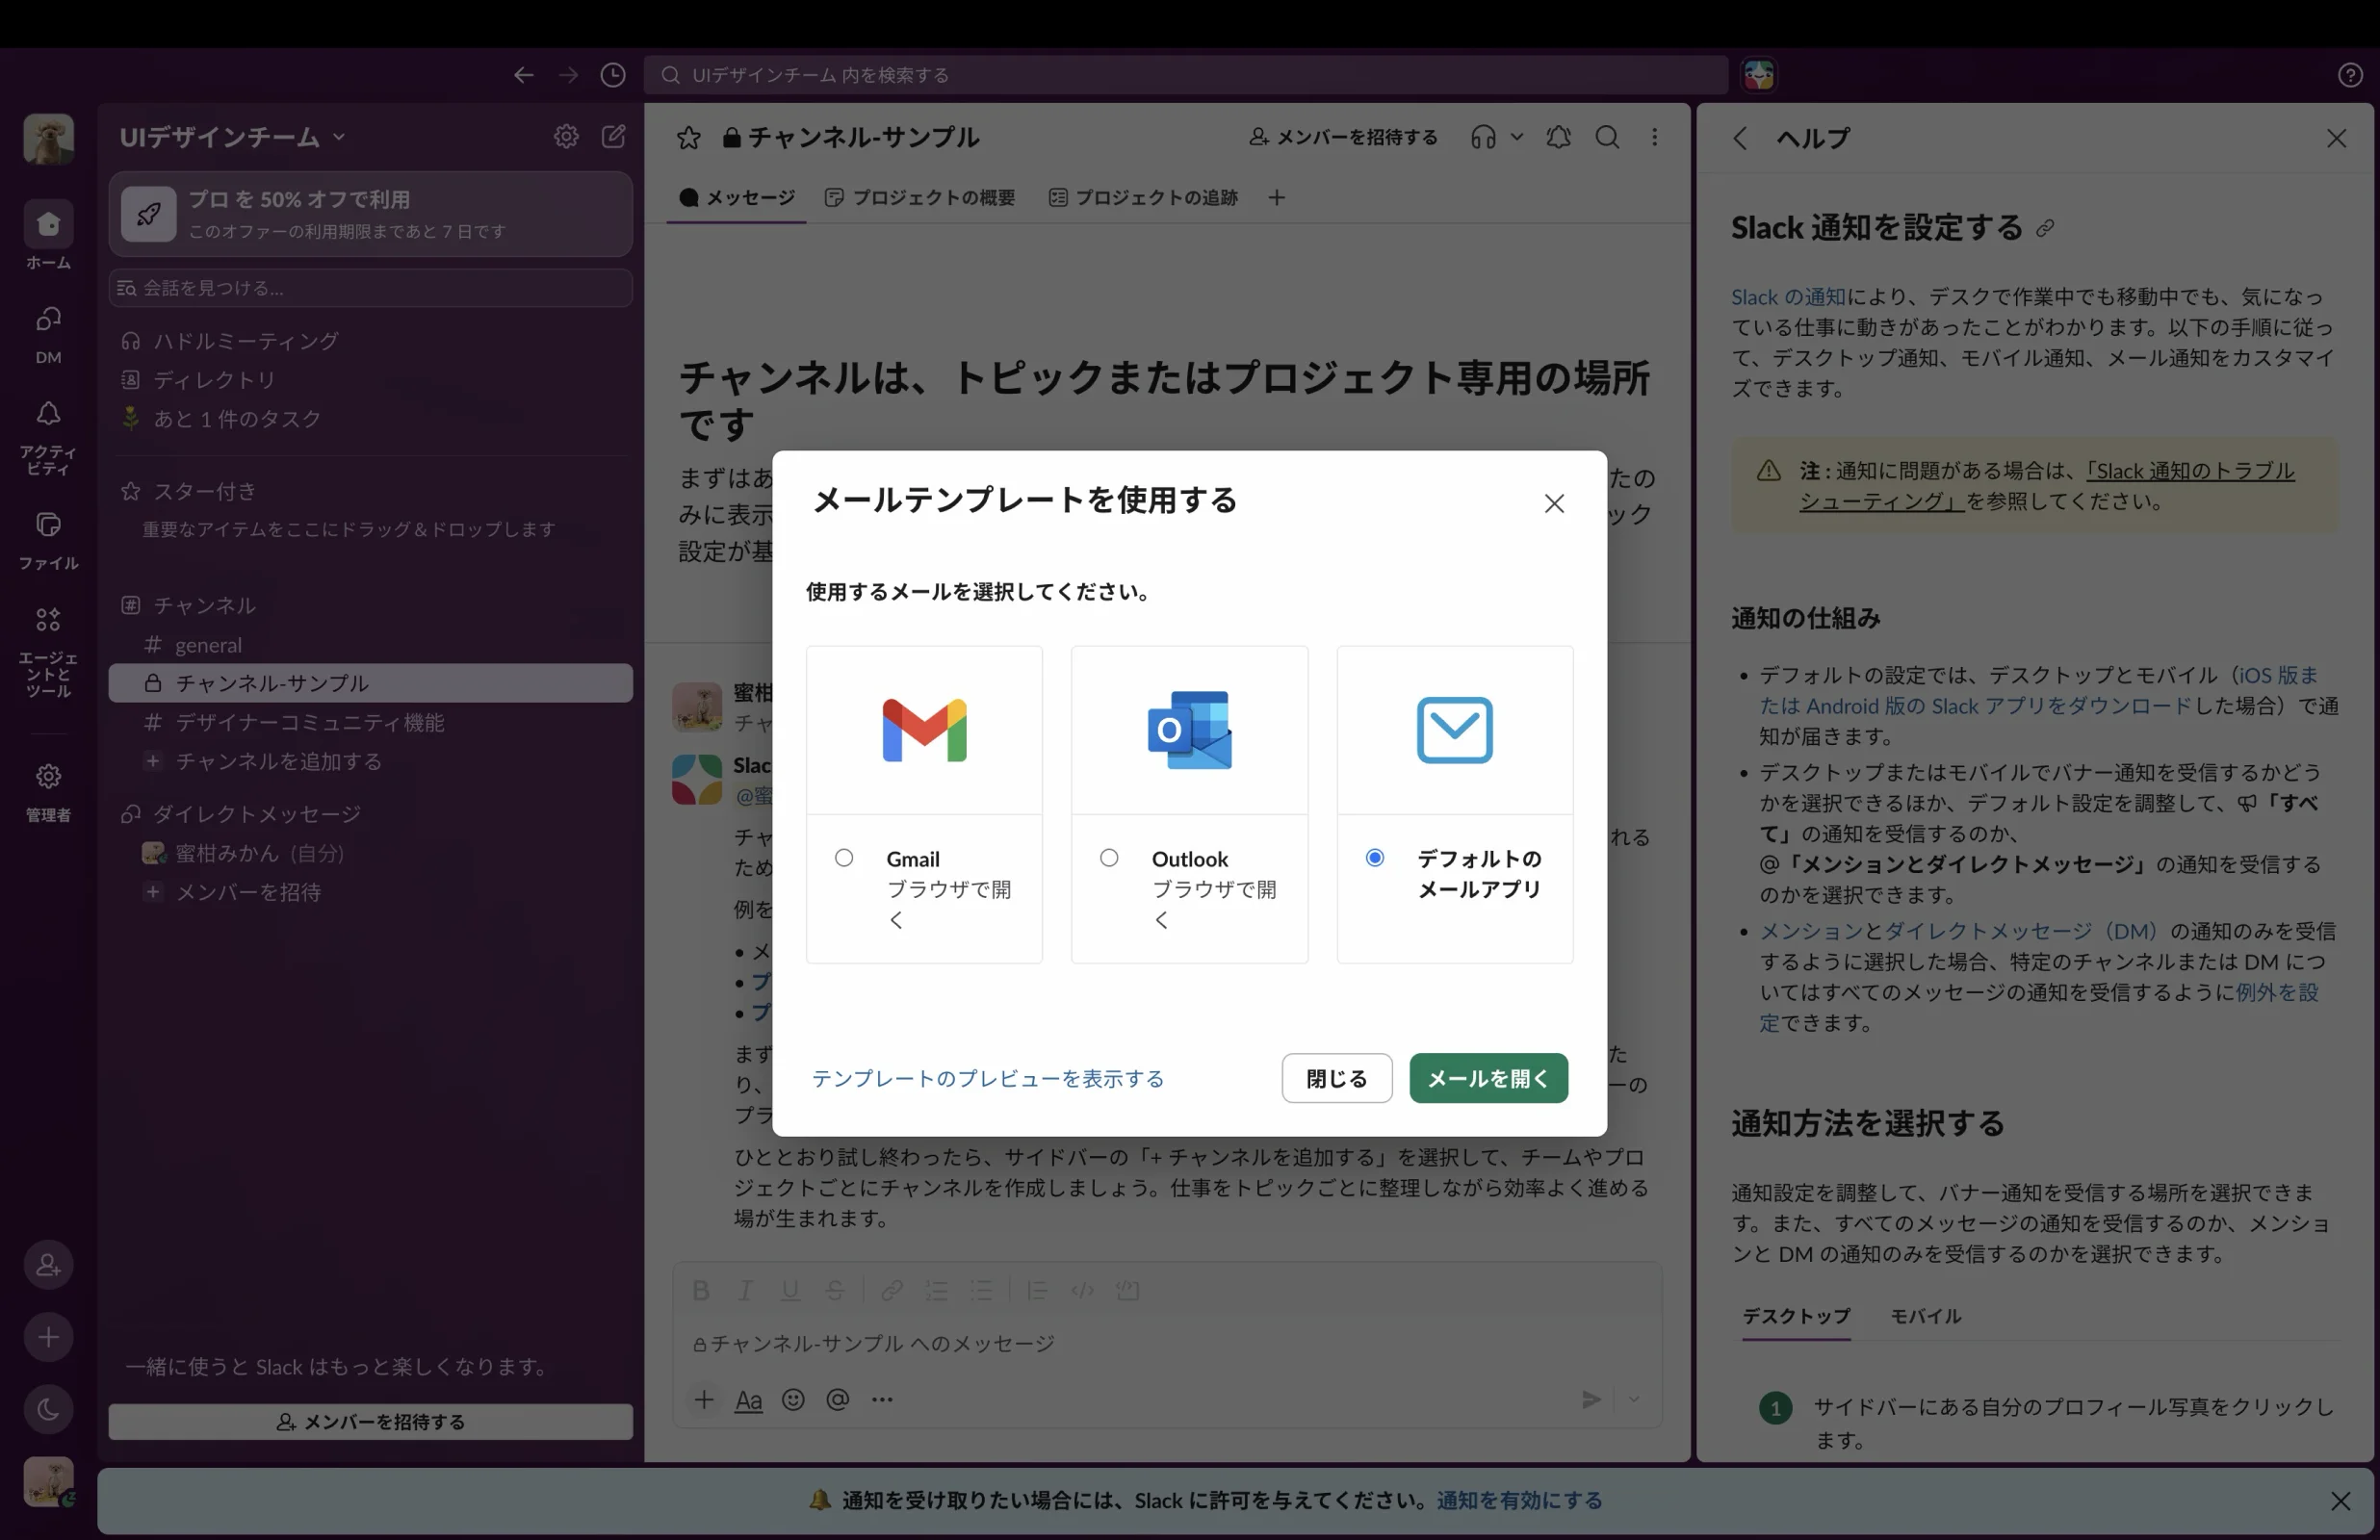
Task: Click チャンネルを追加する
Action: 370,761
